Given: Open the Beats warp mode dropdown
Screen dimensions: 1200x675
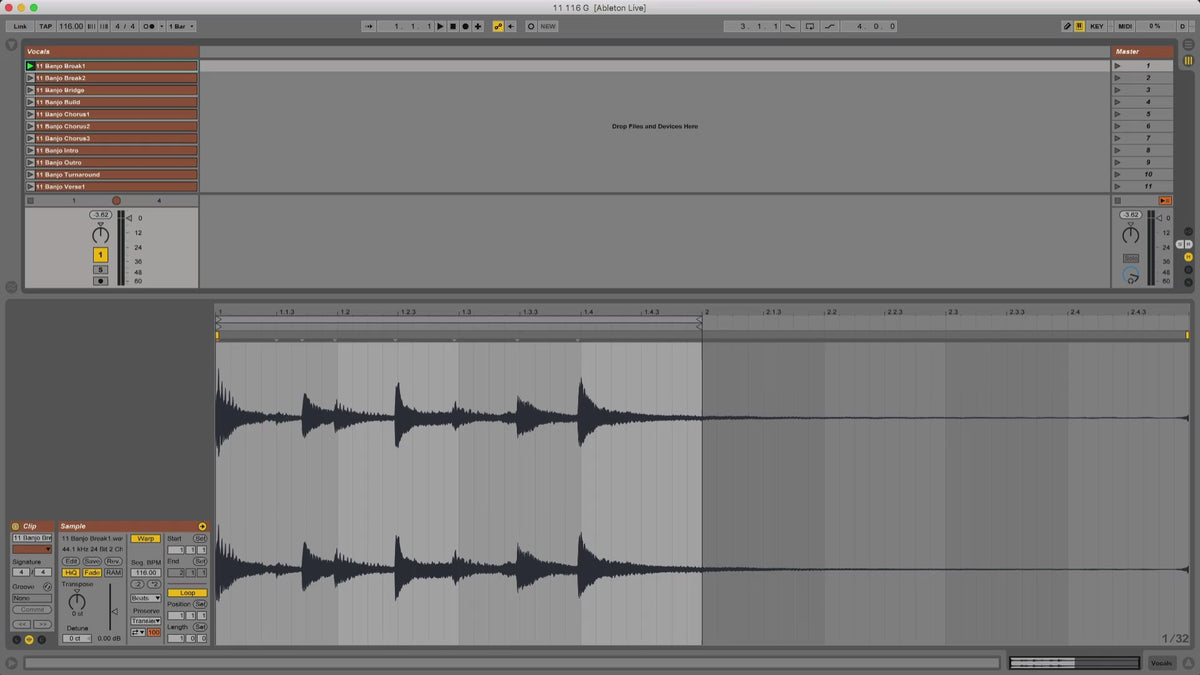Looking at the screenshot, I should 146,598.
